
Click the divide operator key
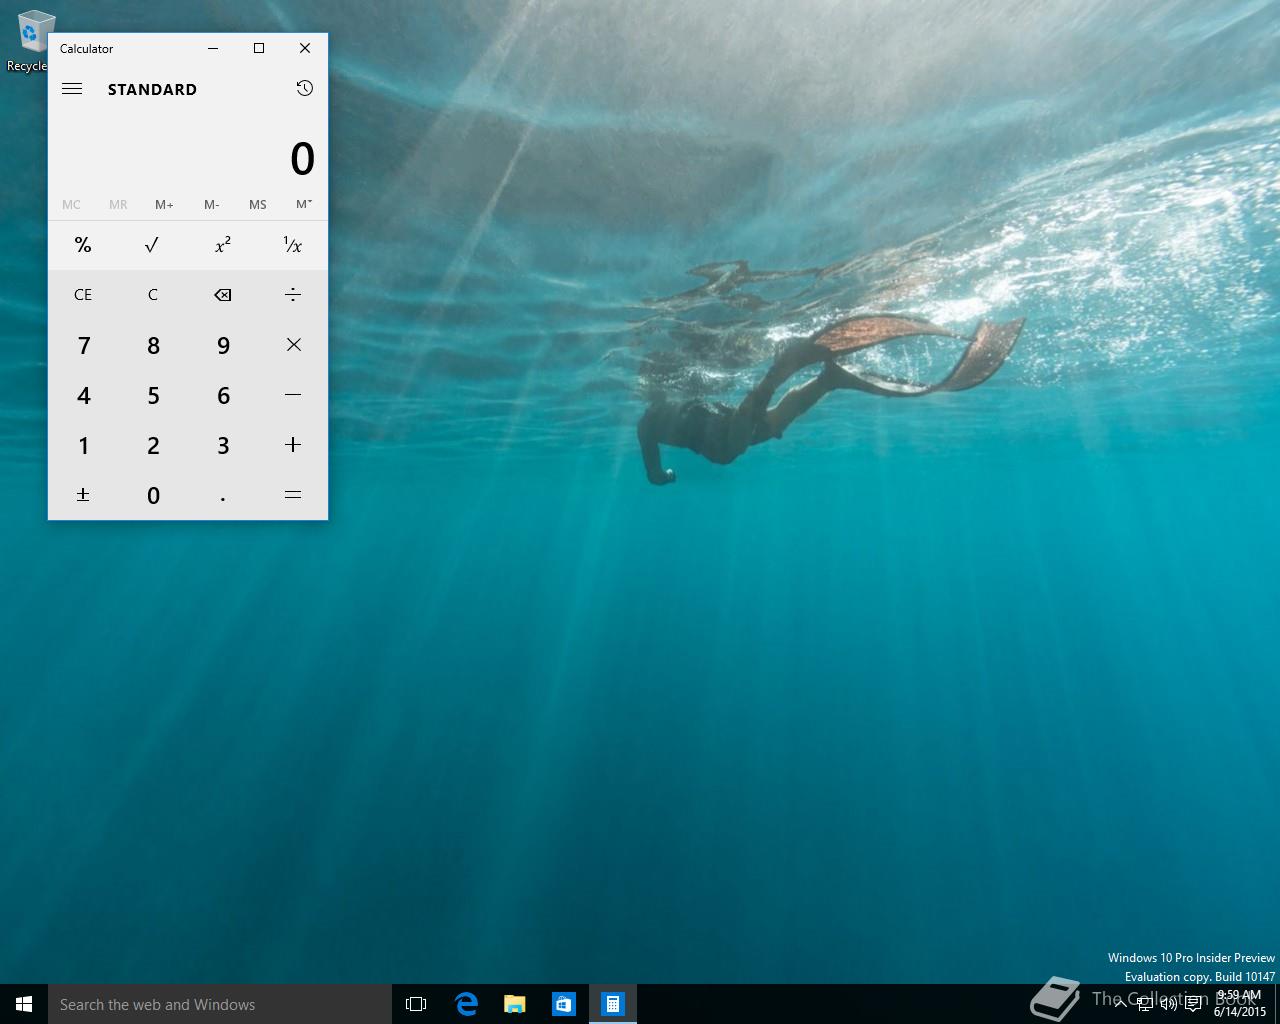[293, 295]
